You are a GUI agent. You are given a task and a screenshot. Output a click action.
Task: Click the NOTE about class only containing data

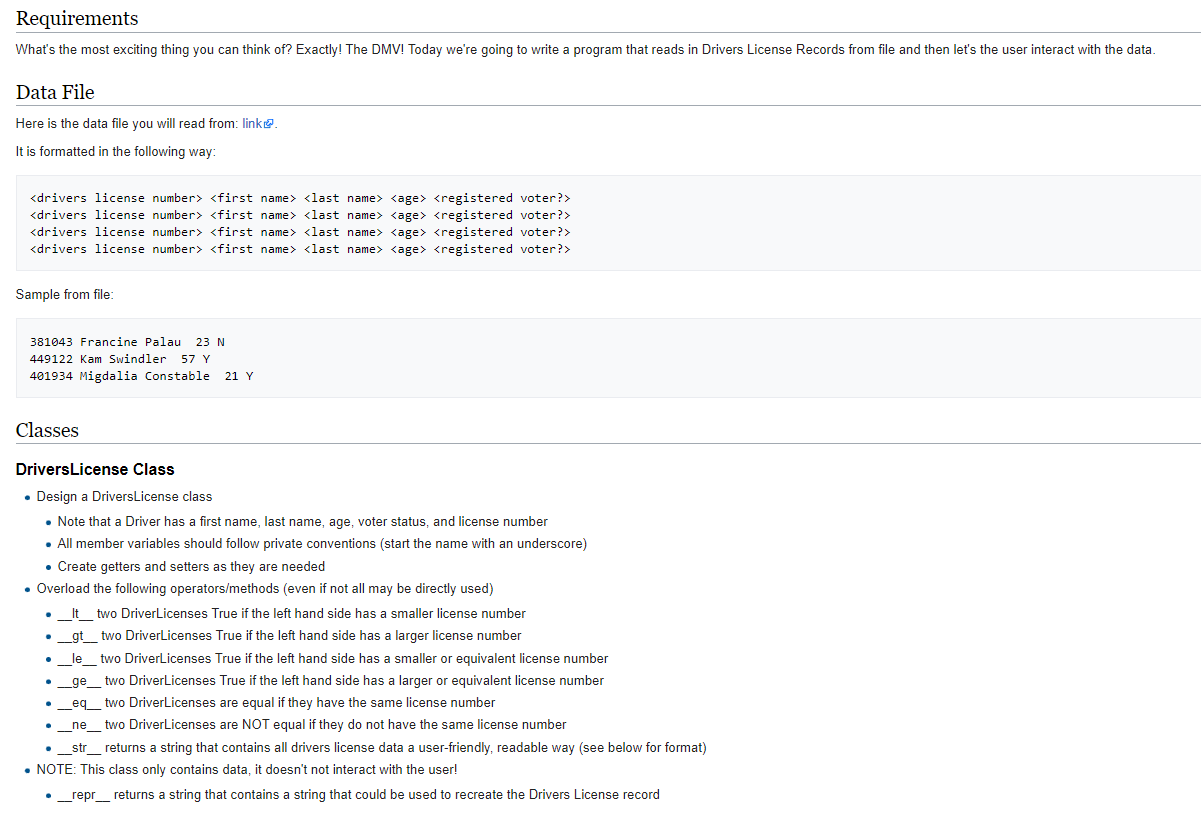[247, 769]
